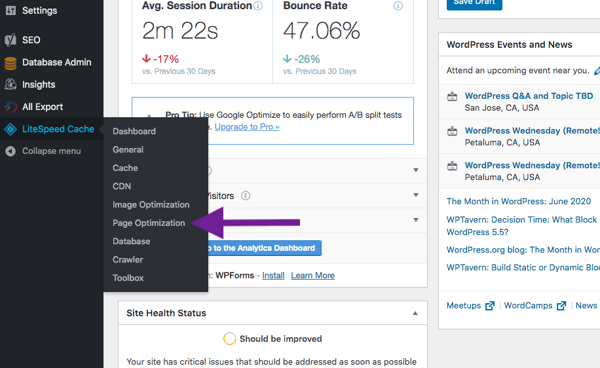Viewport: 600px width, 368px height.
Task: Click the -17% change indicator
Action: [160, 59]
